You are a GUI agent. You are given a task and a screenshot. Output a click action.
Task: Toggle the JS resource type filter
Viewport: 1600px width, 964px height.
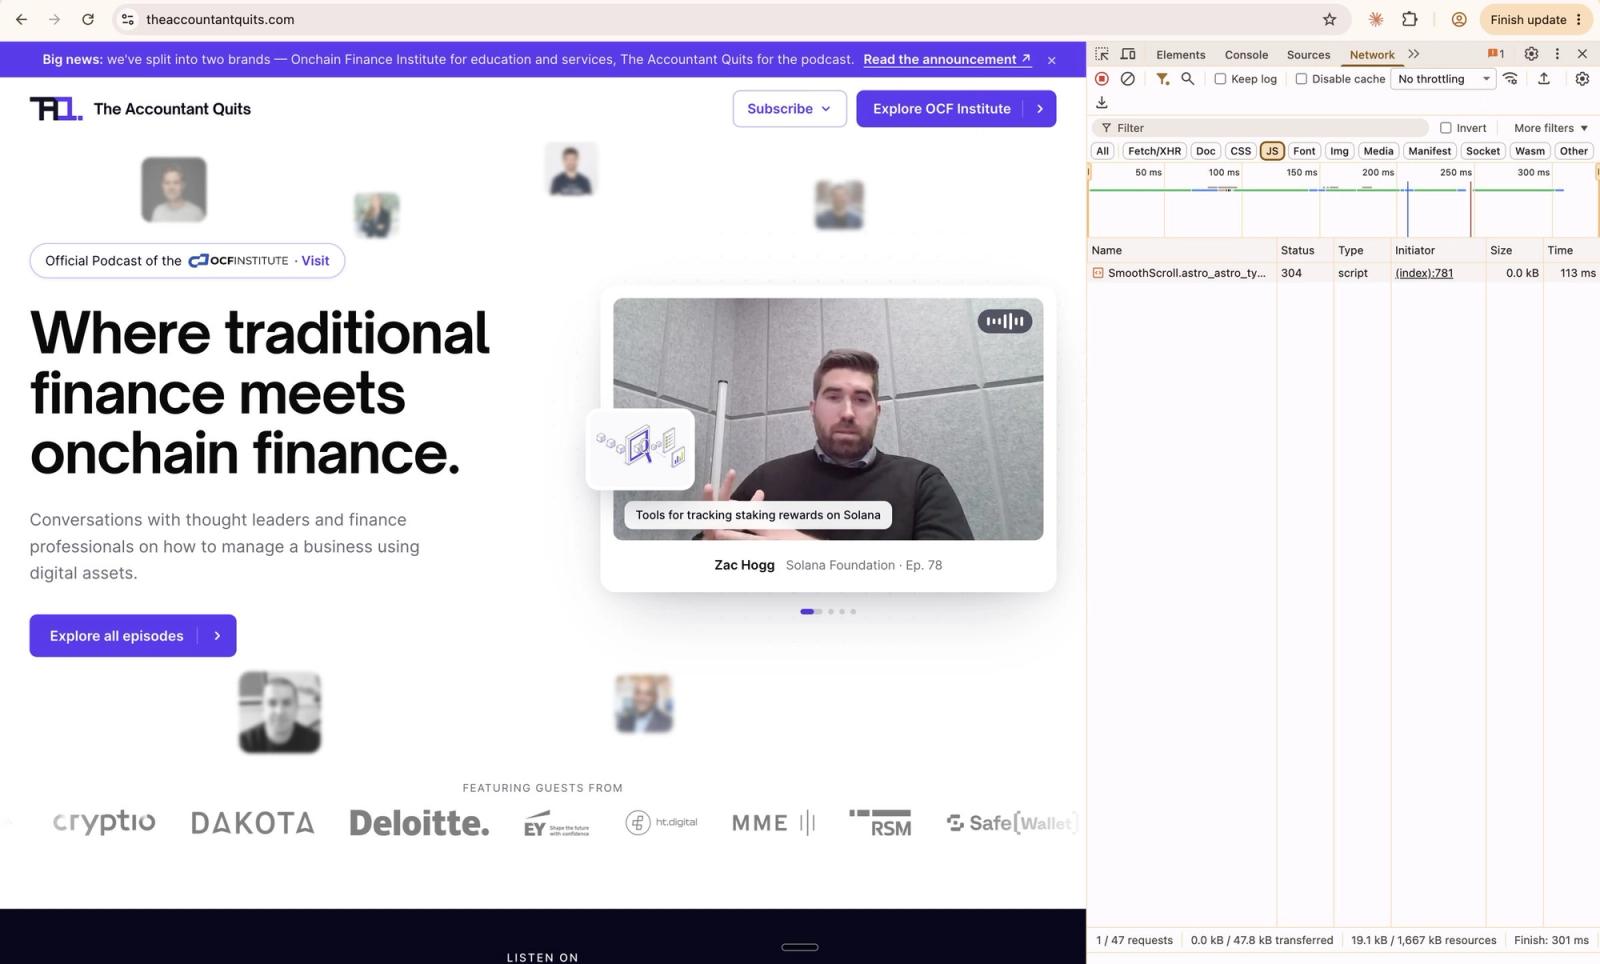[1272, 151]
